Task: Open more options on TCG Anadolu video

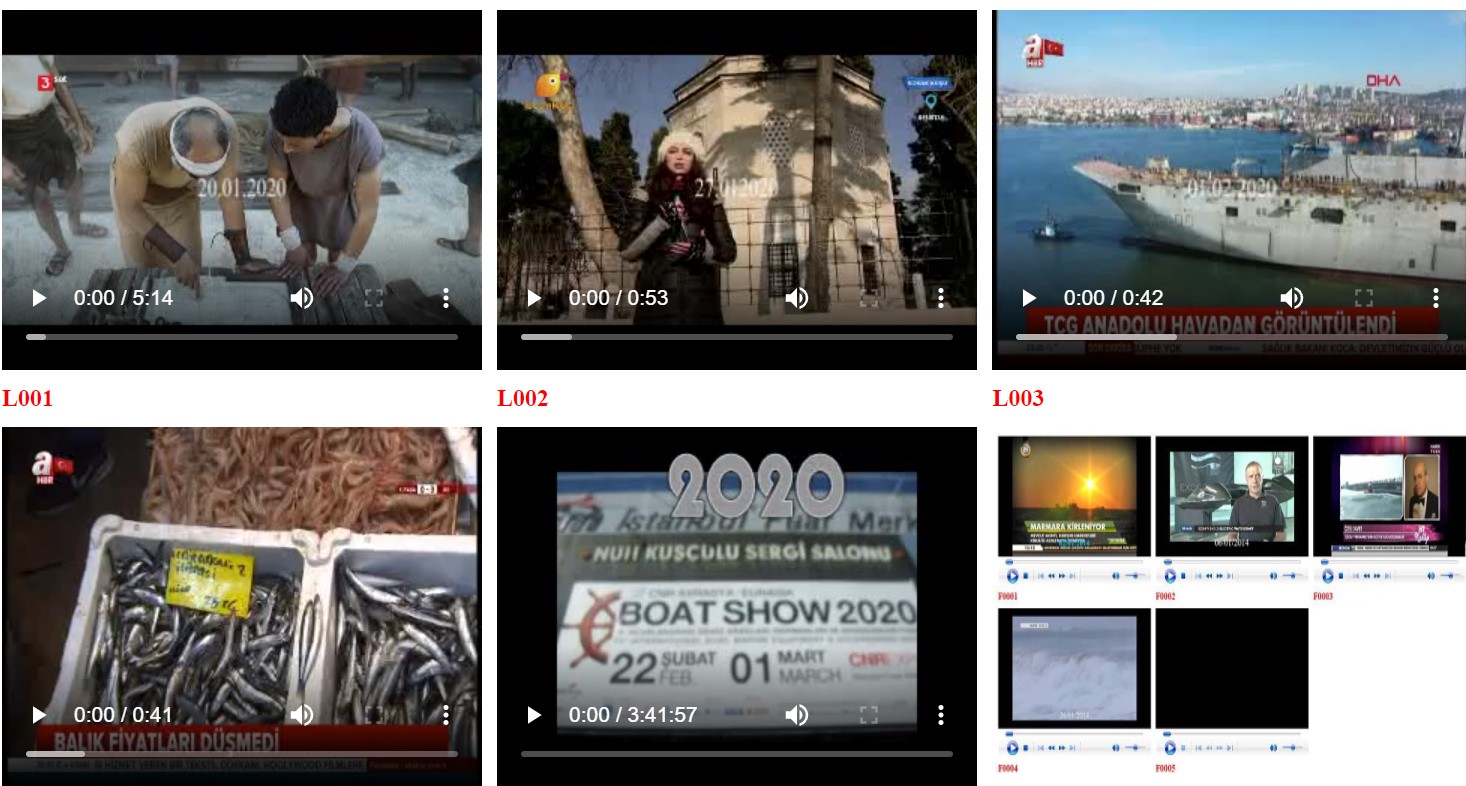Action: [1434, 298]
